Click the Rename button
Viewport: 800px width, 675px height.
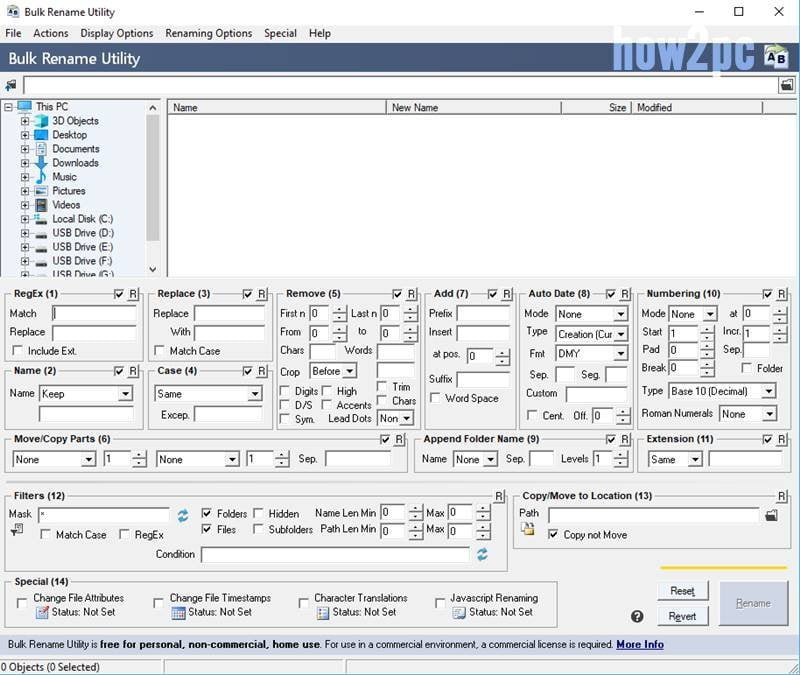[754, 604]
